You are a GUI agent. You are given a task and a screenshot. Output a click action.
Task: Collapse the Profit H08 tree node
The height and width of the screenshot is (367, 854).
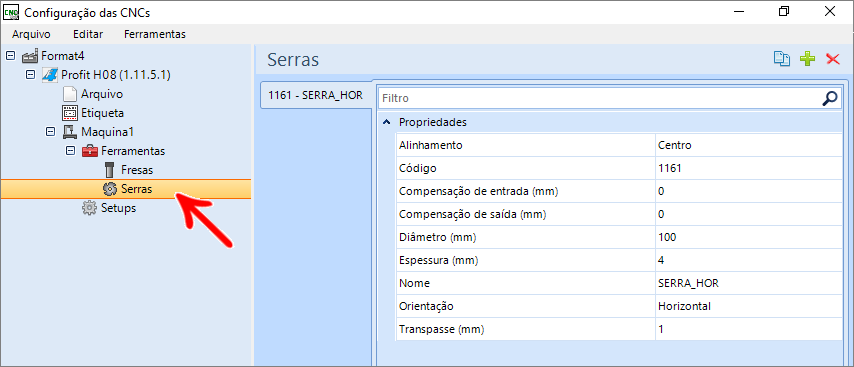tap(30, 75)
